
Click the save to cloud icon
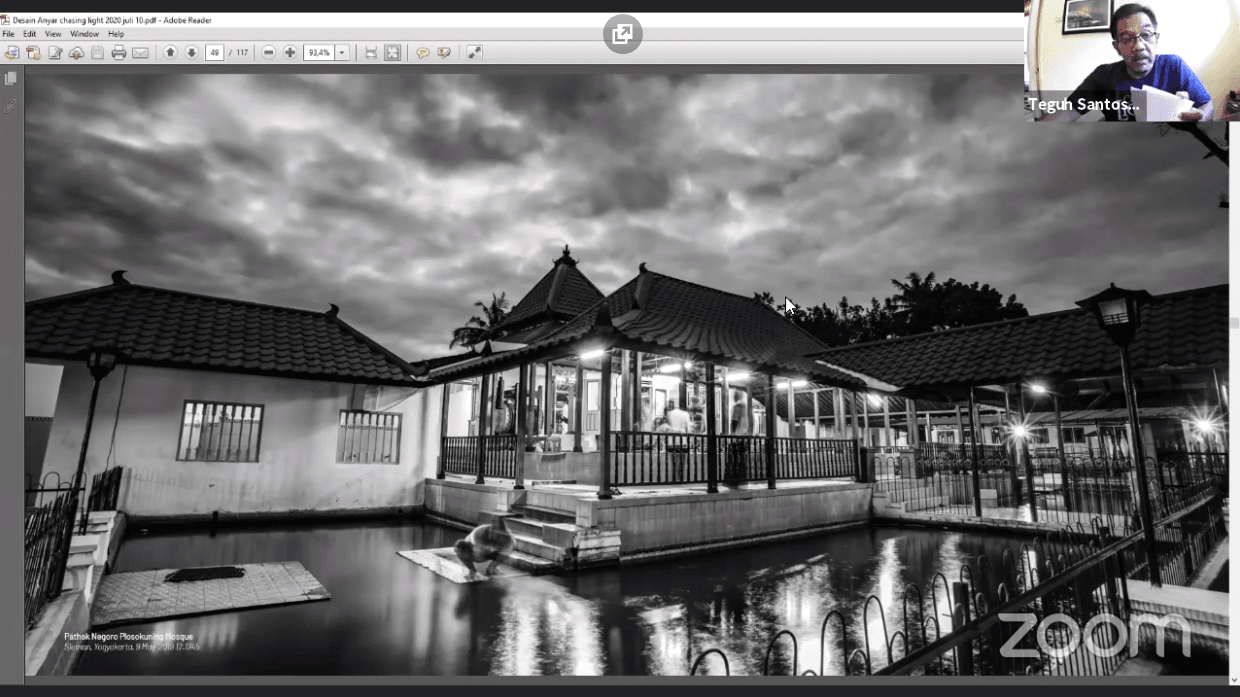(x=76, y=53)
